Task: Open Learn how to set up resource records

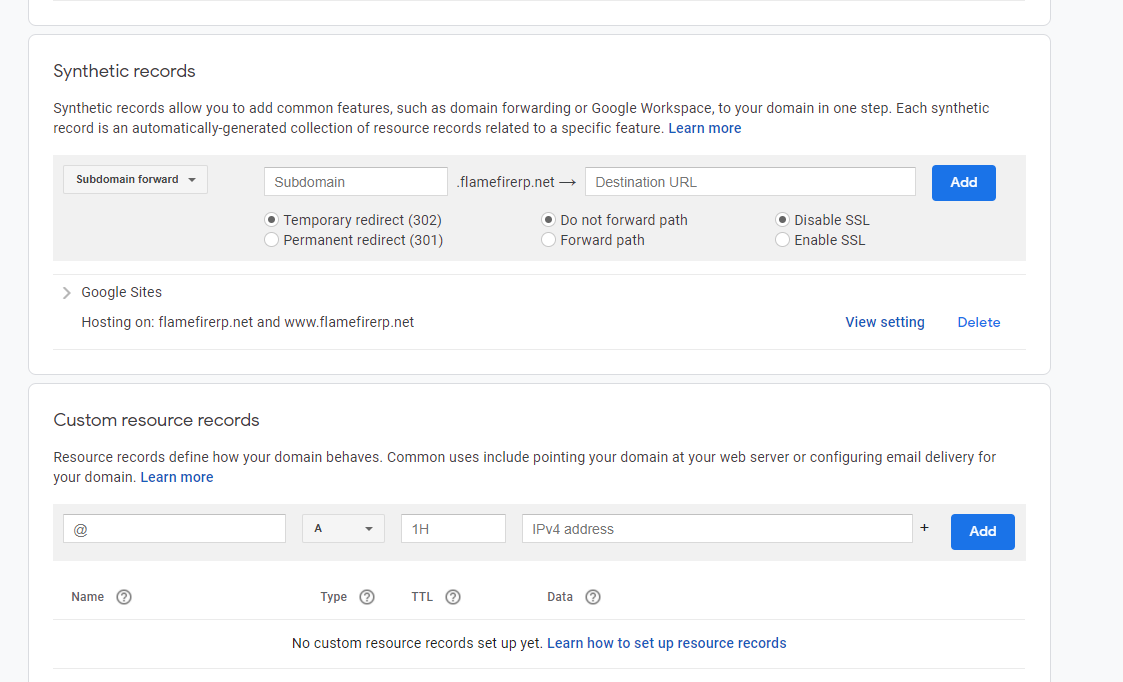Action: pos(666,643)
